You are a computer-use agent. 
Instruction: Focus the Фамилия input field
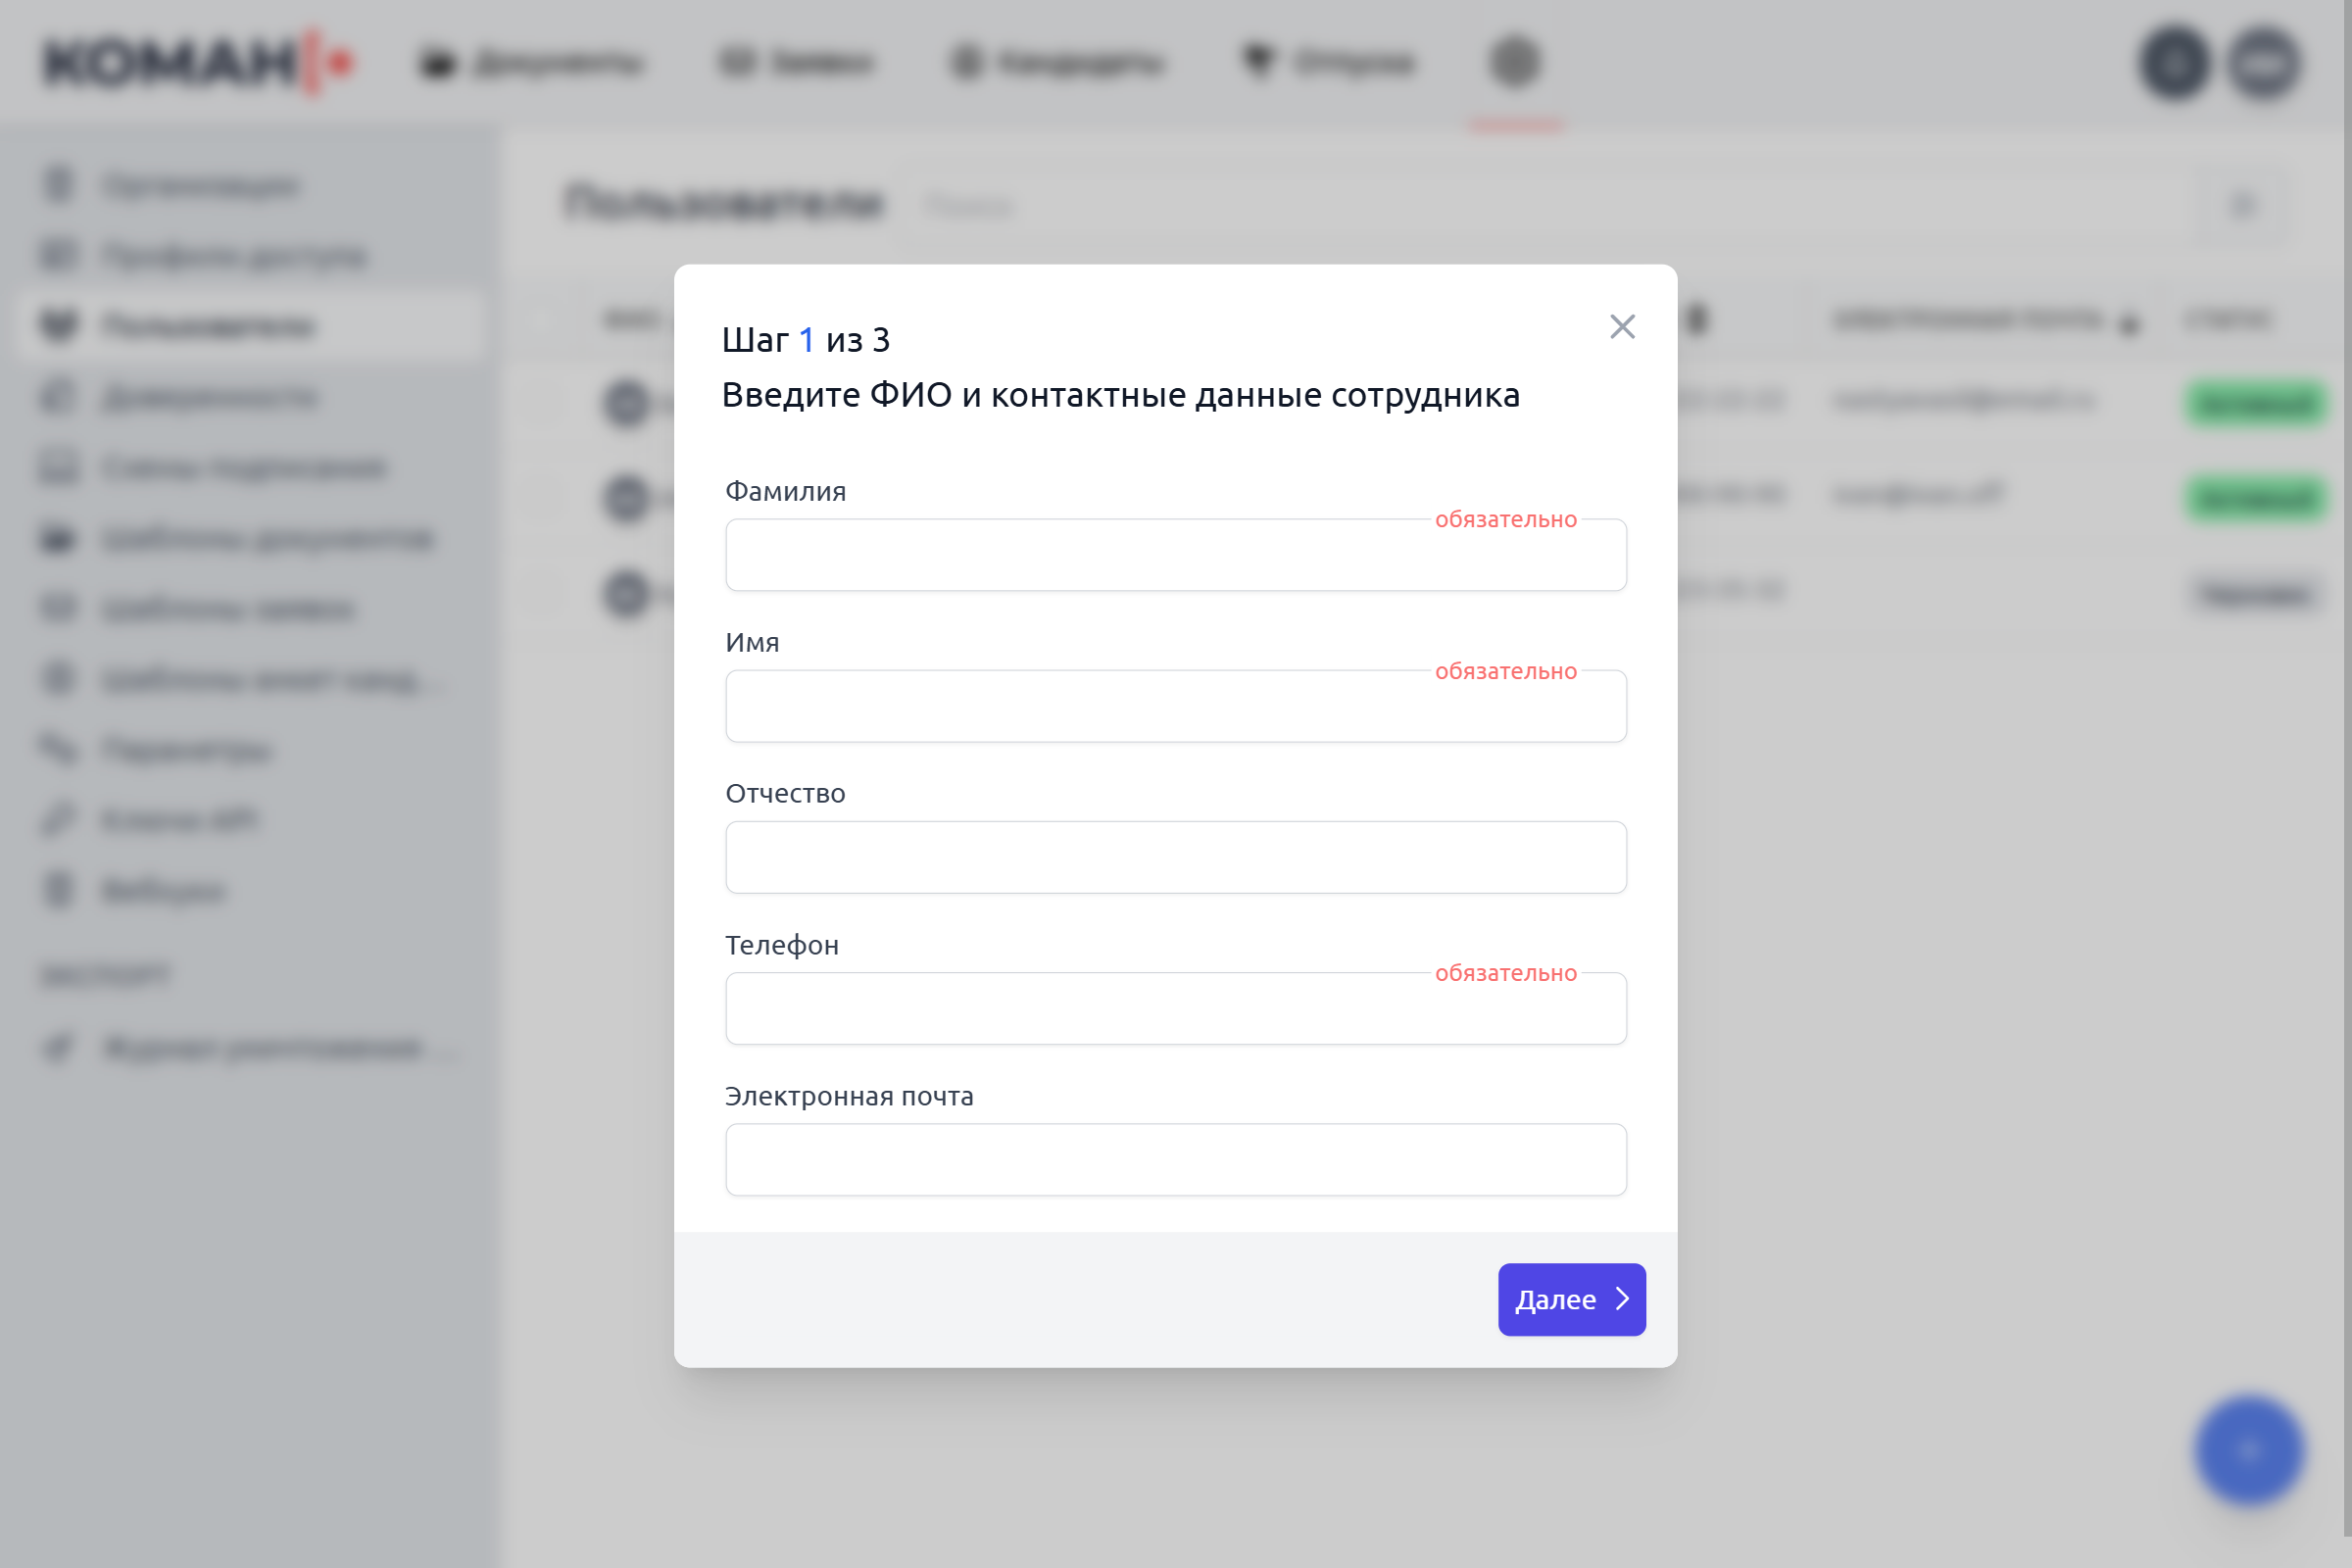pyautogui.click(x=1175, y=555)
